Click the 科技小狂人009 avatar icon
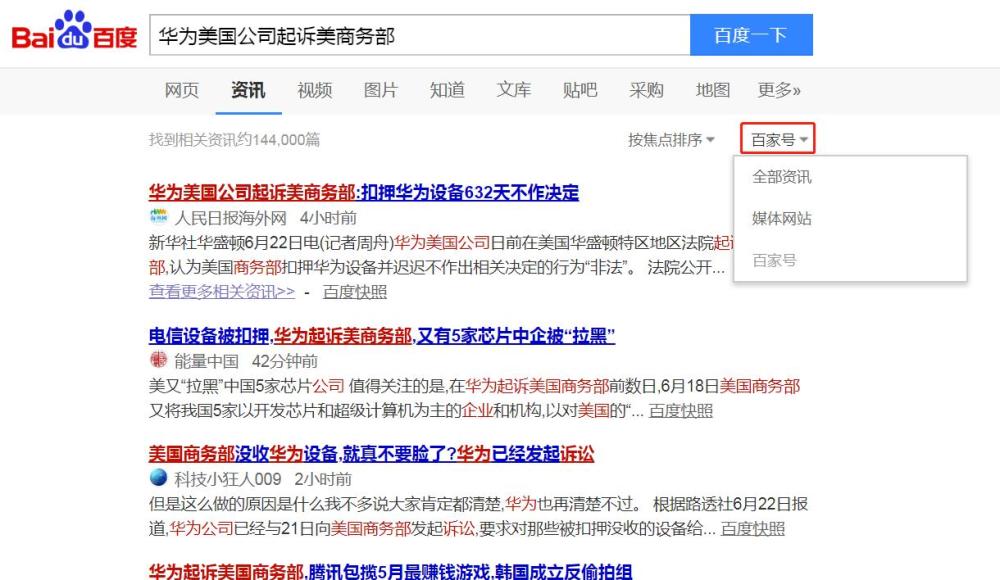Screen dimensions: 1000x580 [x=158, y=477]
